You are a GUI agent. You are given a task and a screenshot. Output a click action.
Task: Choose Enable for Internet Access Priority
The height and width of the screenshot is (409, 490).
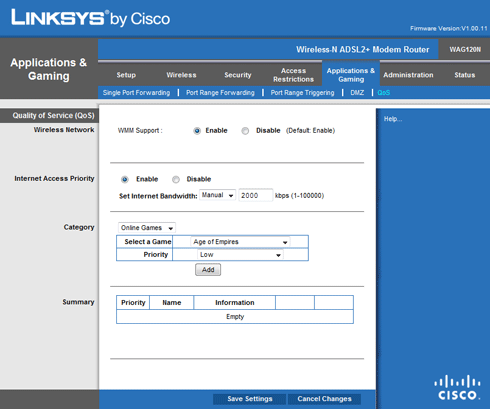point(125,179)
